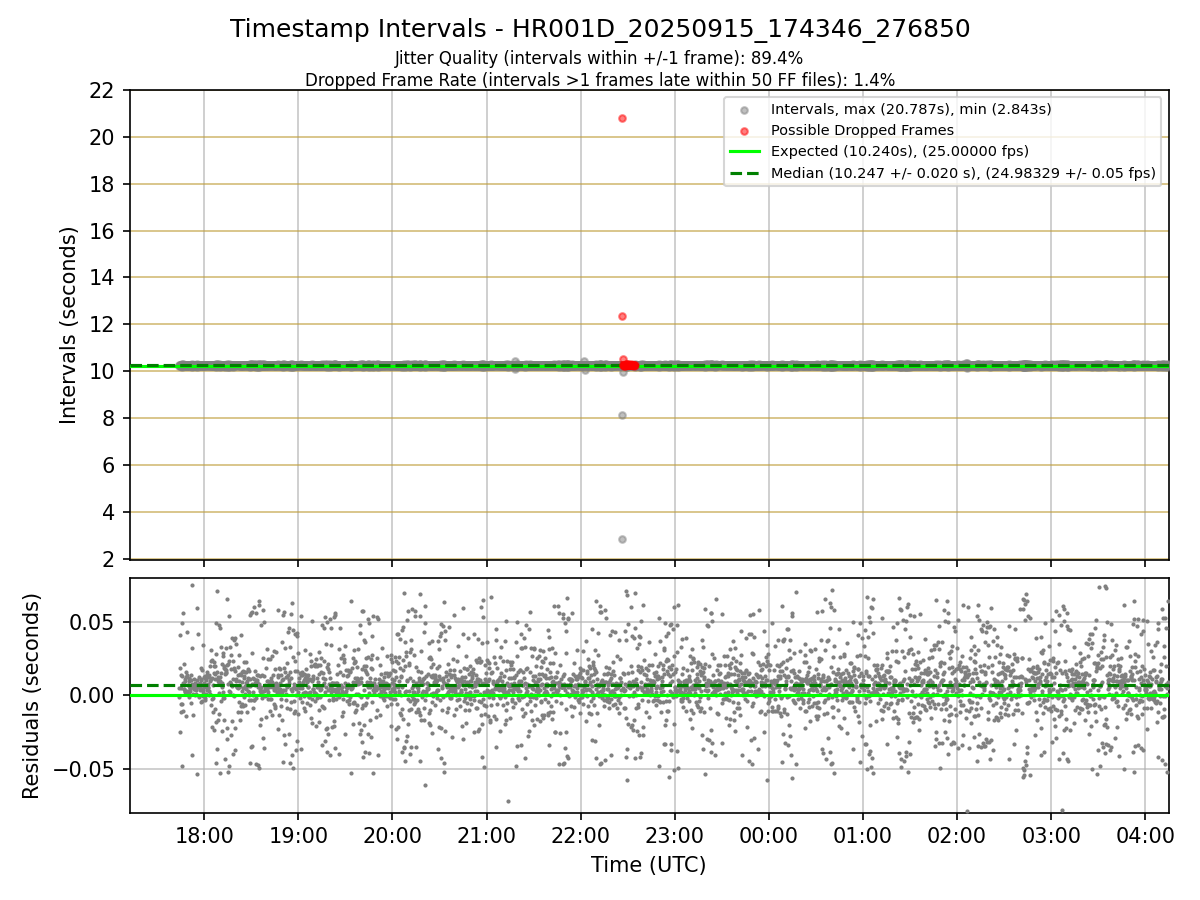Click the red dot marker in legend

(x=744, y=131)
